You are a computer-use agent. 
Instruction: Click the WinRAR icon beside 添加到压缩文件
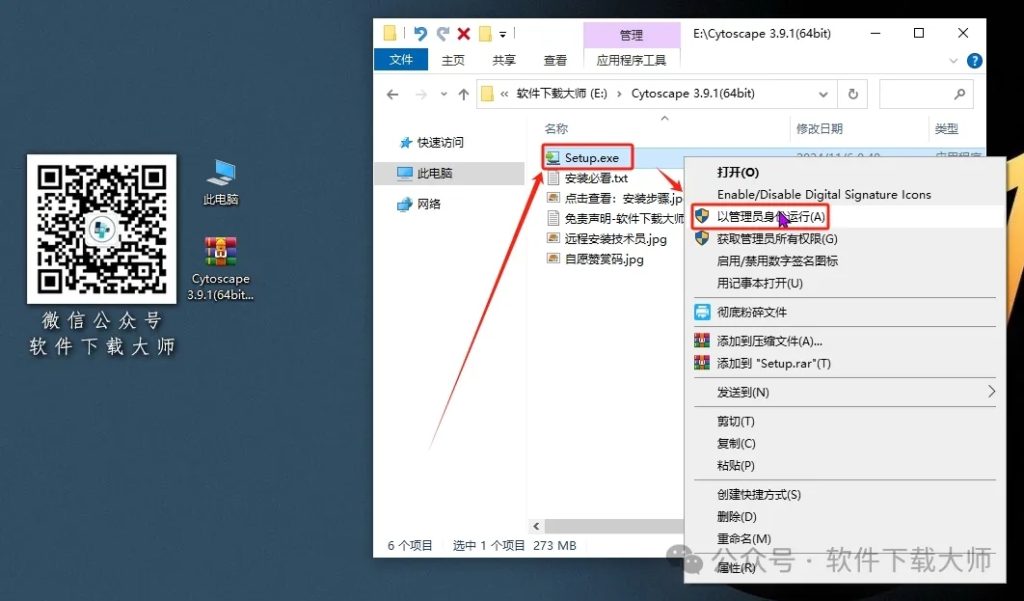(700, 340)
